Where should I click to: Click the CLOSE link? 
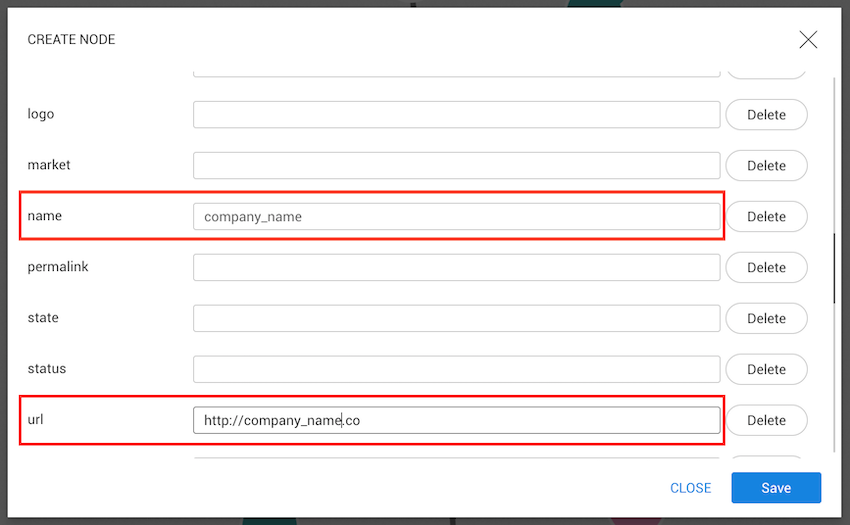click(x=690, y=488)
